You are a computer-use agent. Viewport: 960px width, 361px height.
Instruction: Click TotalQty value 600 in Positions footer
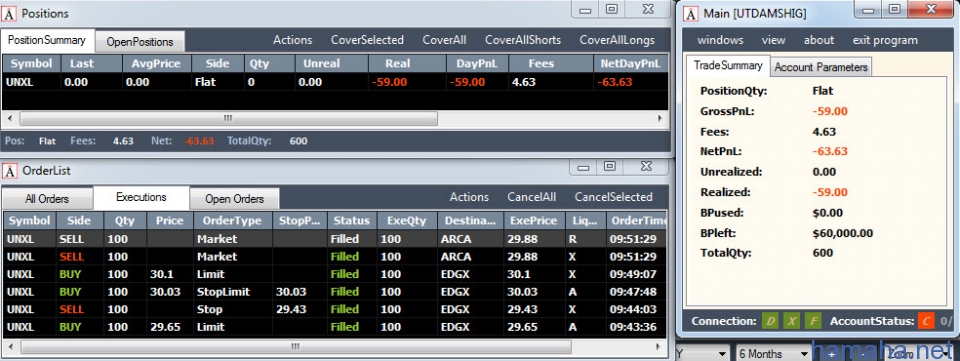tap(298, 141)
